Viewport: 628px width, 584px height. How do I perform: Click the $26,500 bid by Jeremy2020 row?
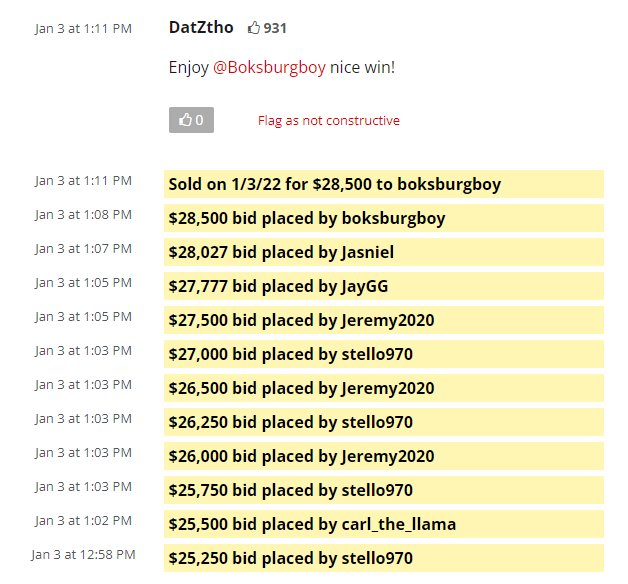pyautogui.click(x=384, y=388)
